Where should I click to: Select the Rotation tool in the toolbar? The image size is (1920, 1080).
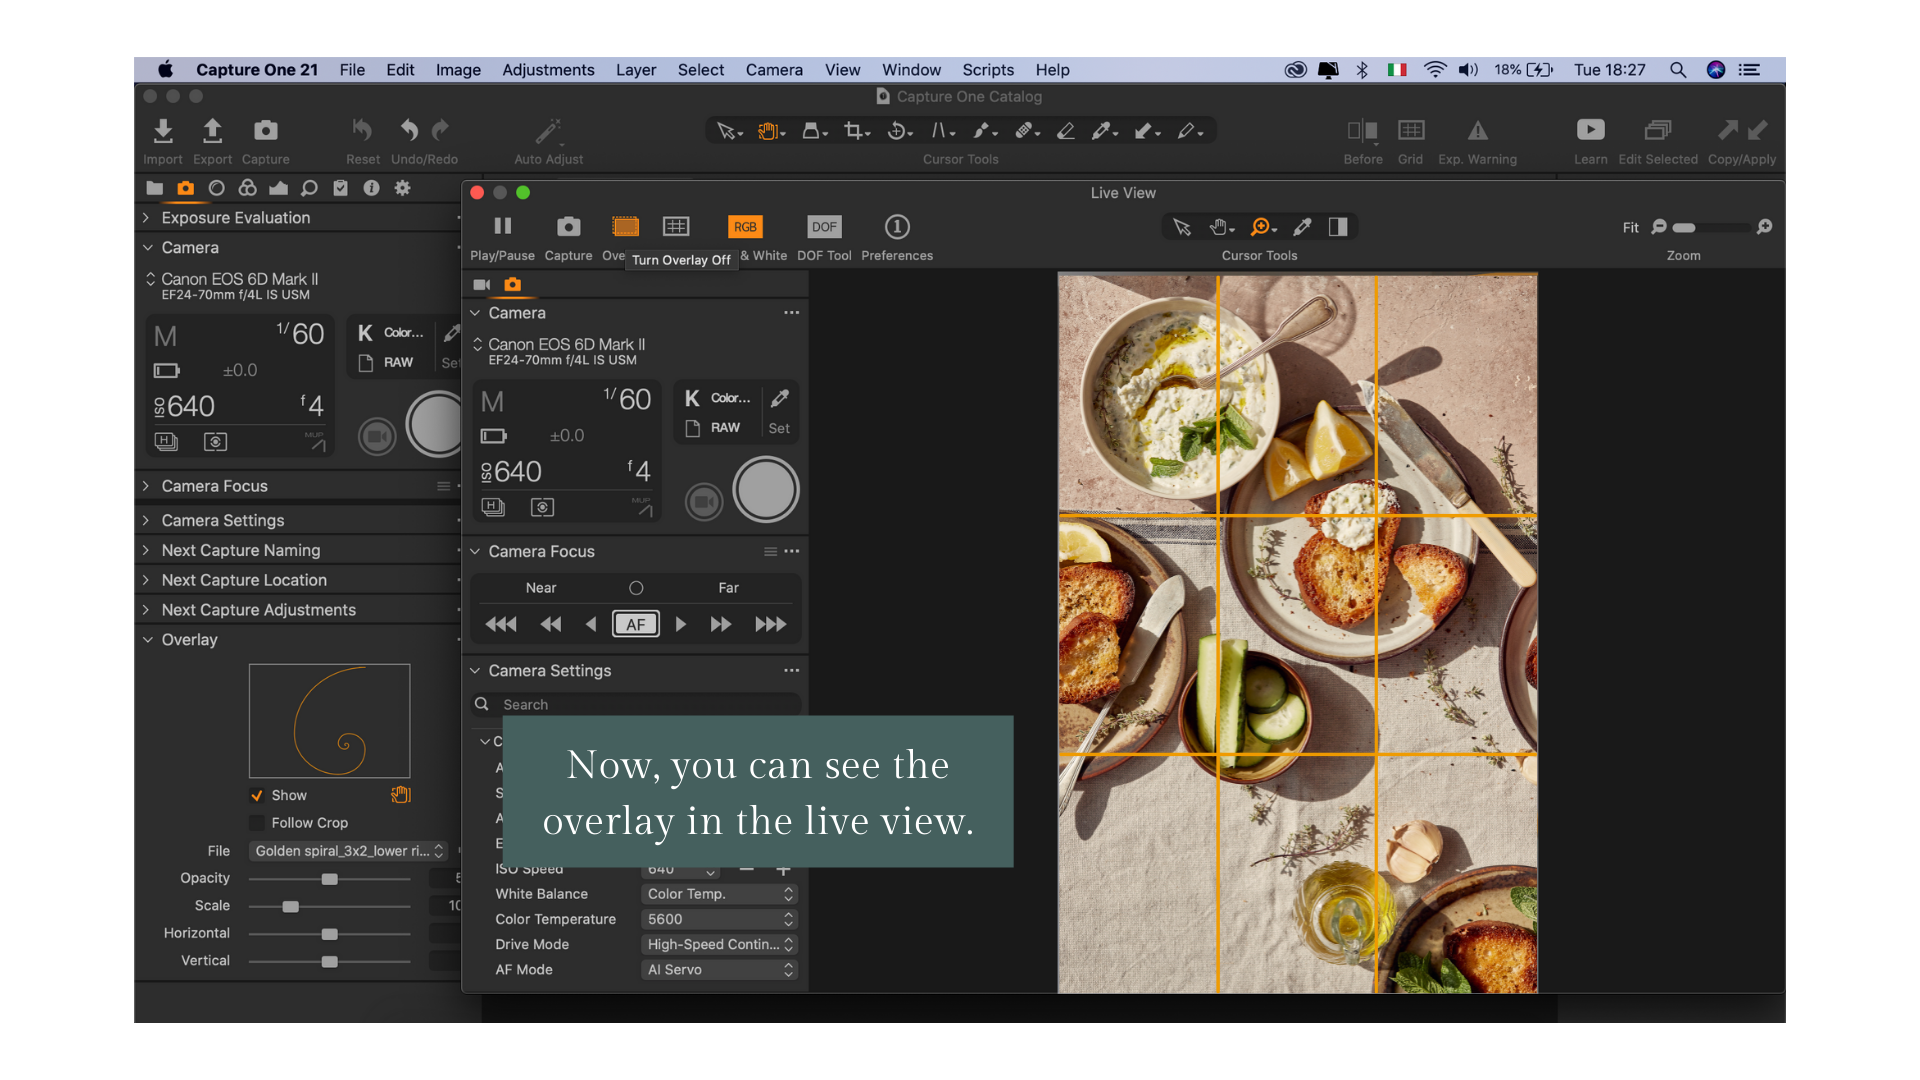click(x=894, y=131)
